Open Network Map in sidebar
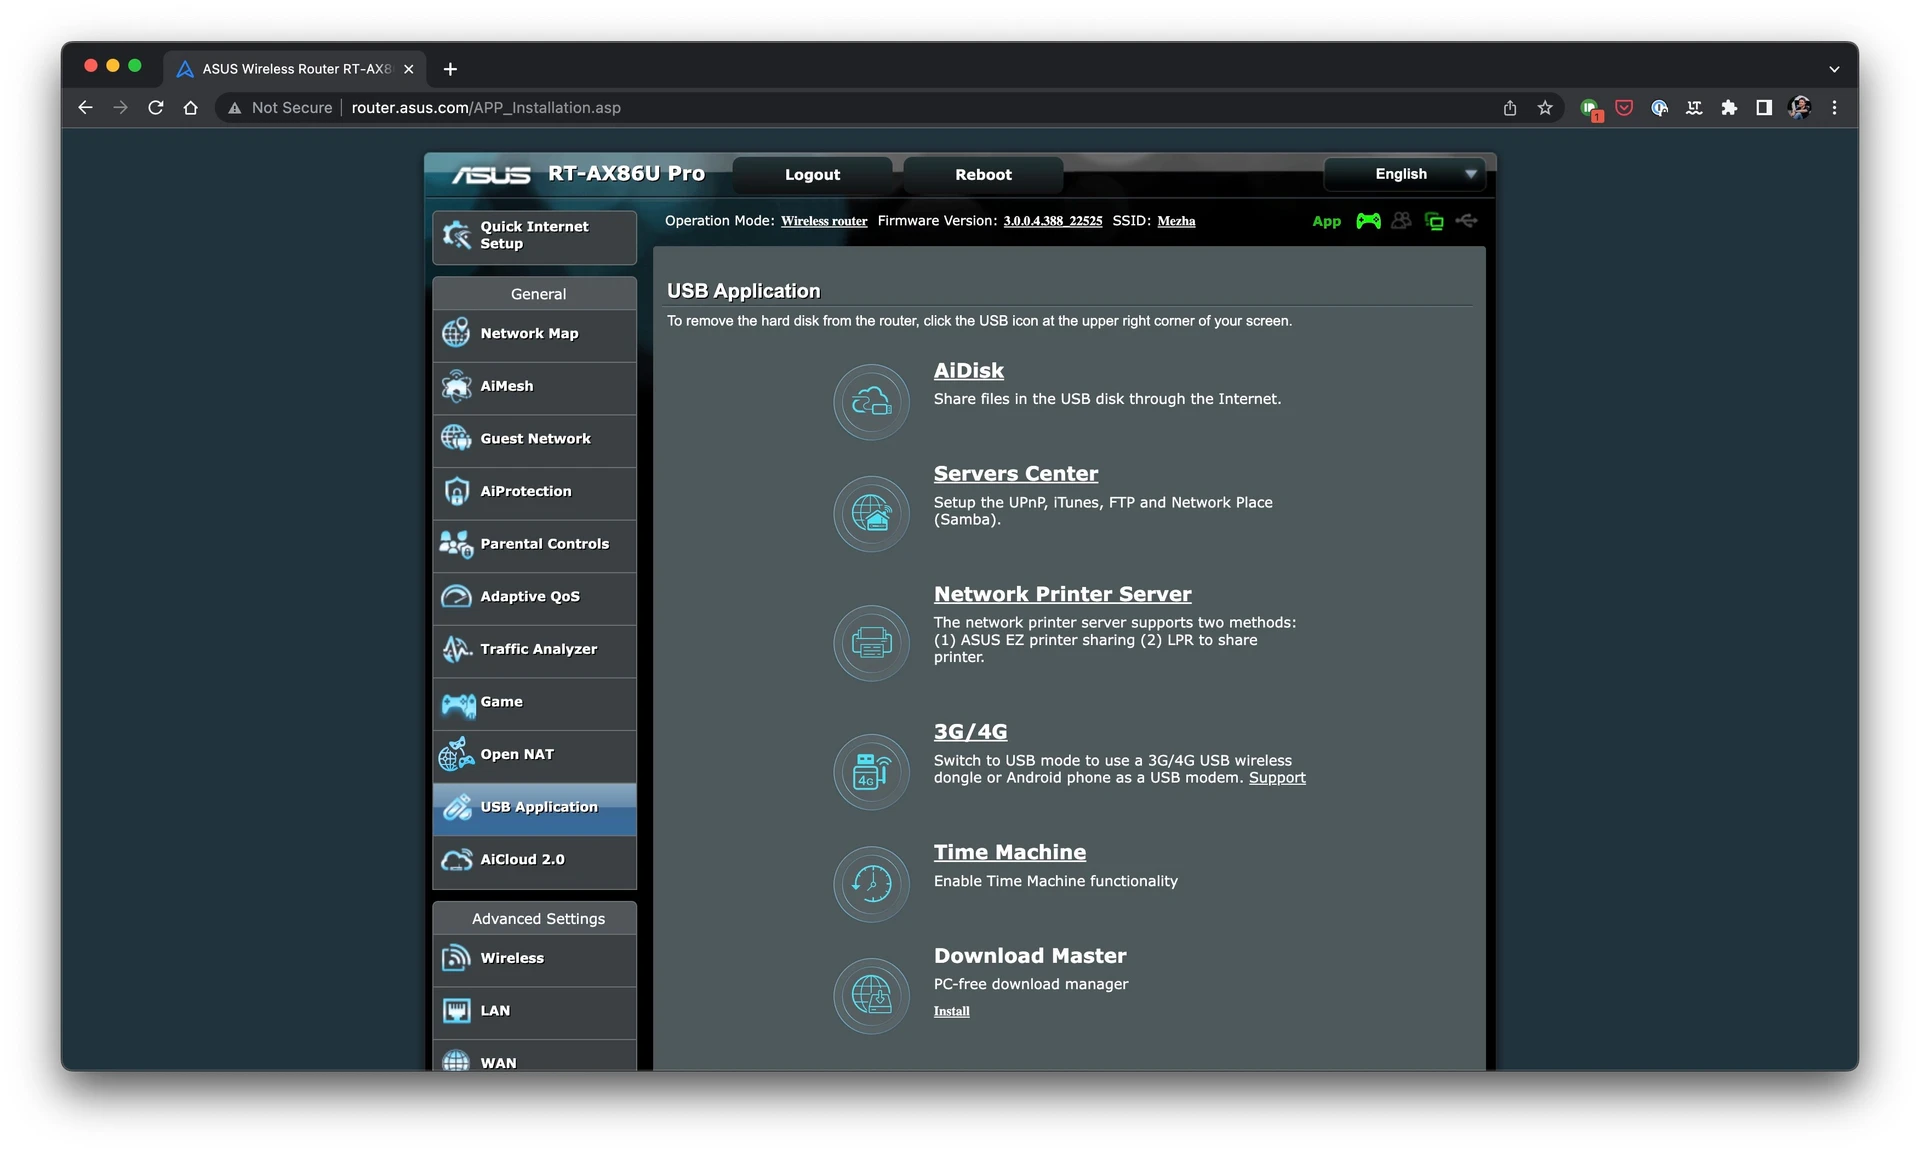The image size is (1920, 1152). click(534, 334)
